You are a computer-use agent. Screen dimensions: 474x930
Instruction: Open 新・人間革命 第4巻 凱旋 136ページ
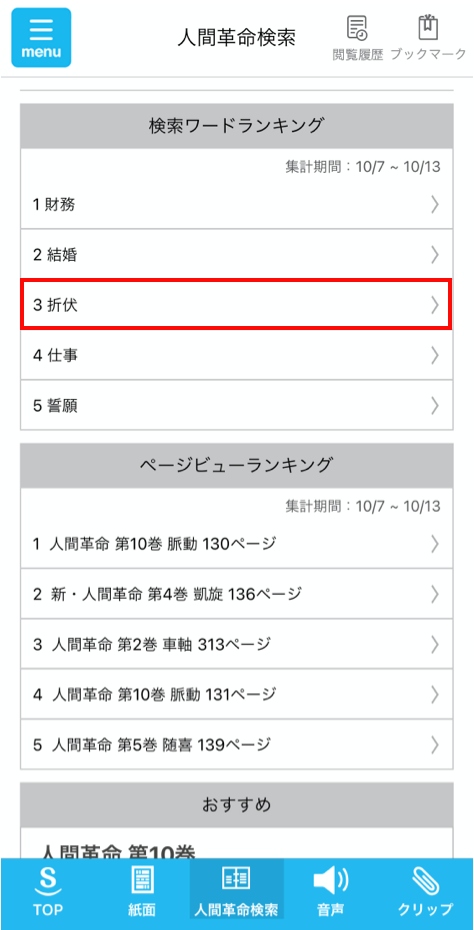237,594
